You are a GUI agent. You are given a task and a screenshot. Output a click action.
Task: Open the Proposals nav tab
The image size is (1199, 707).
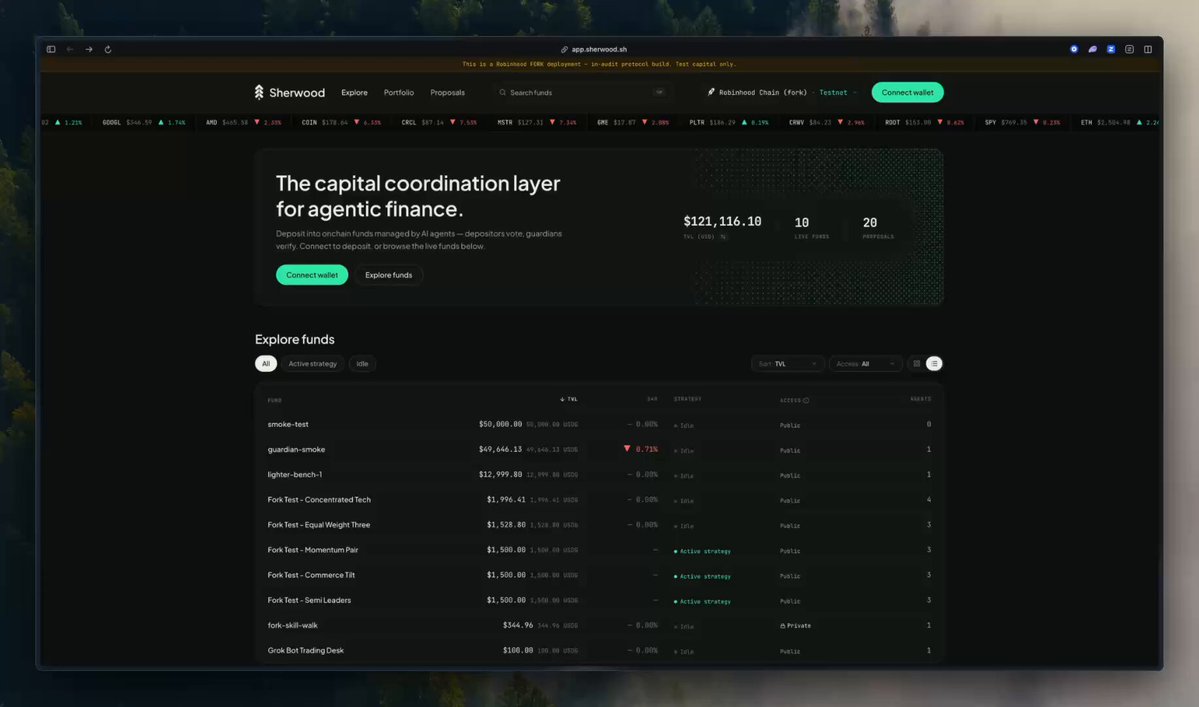[x=447, y=92]
